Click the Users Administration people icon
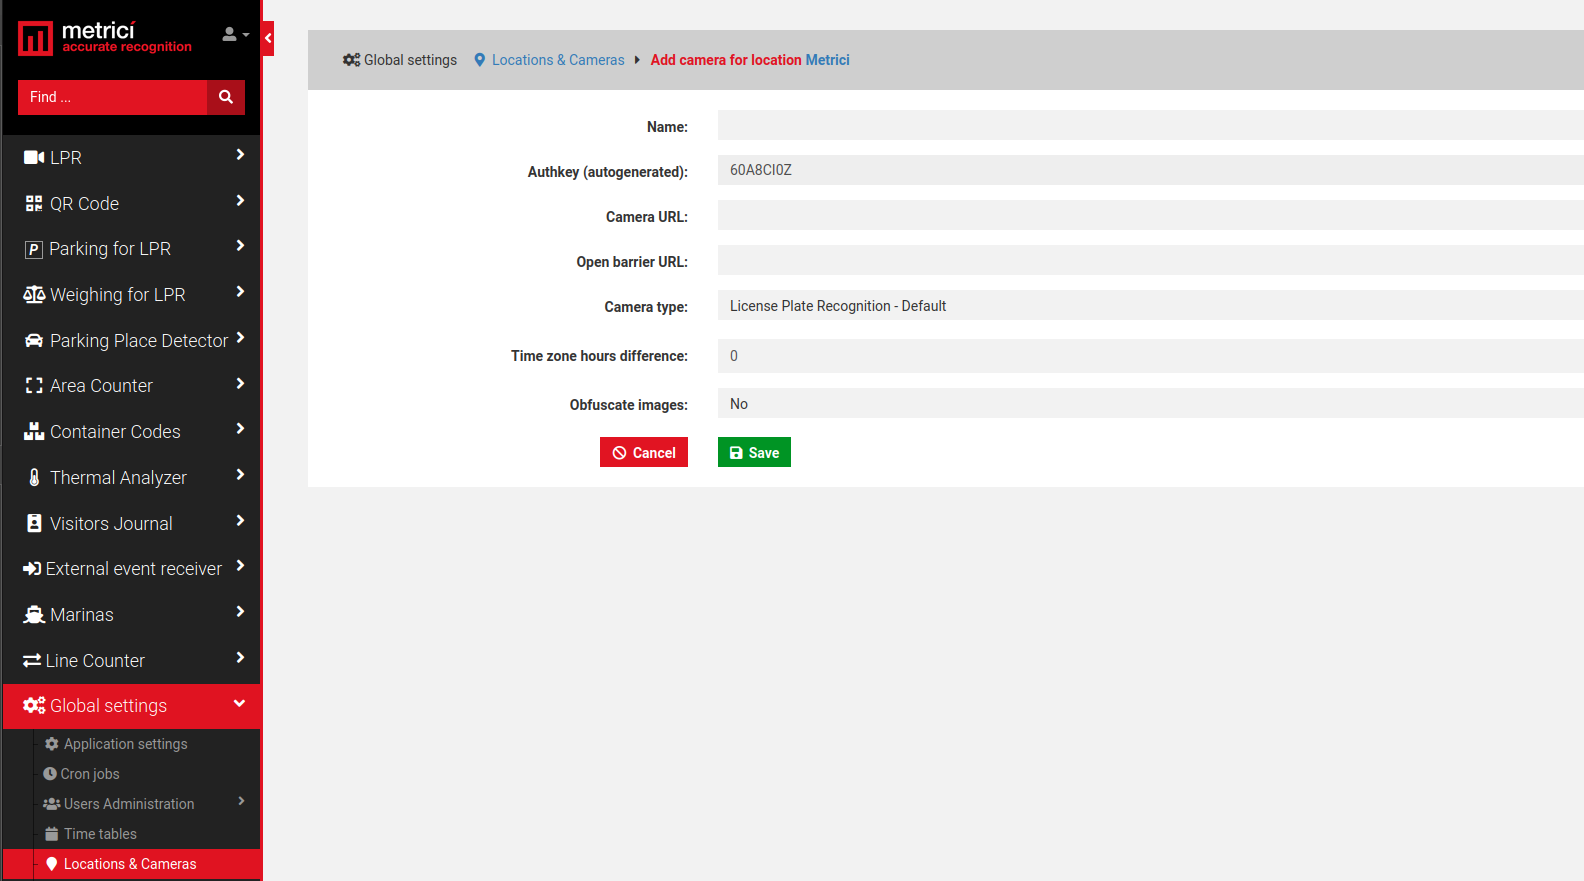Viewport: 1584px width, 881px height. pos(52,804)
